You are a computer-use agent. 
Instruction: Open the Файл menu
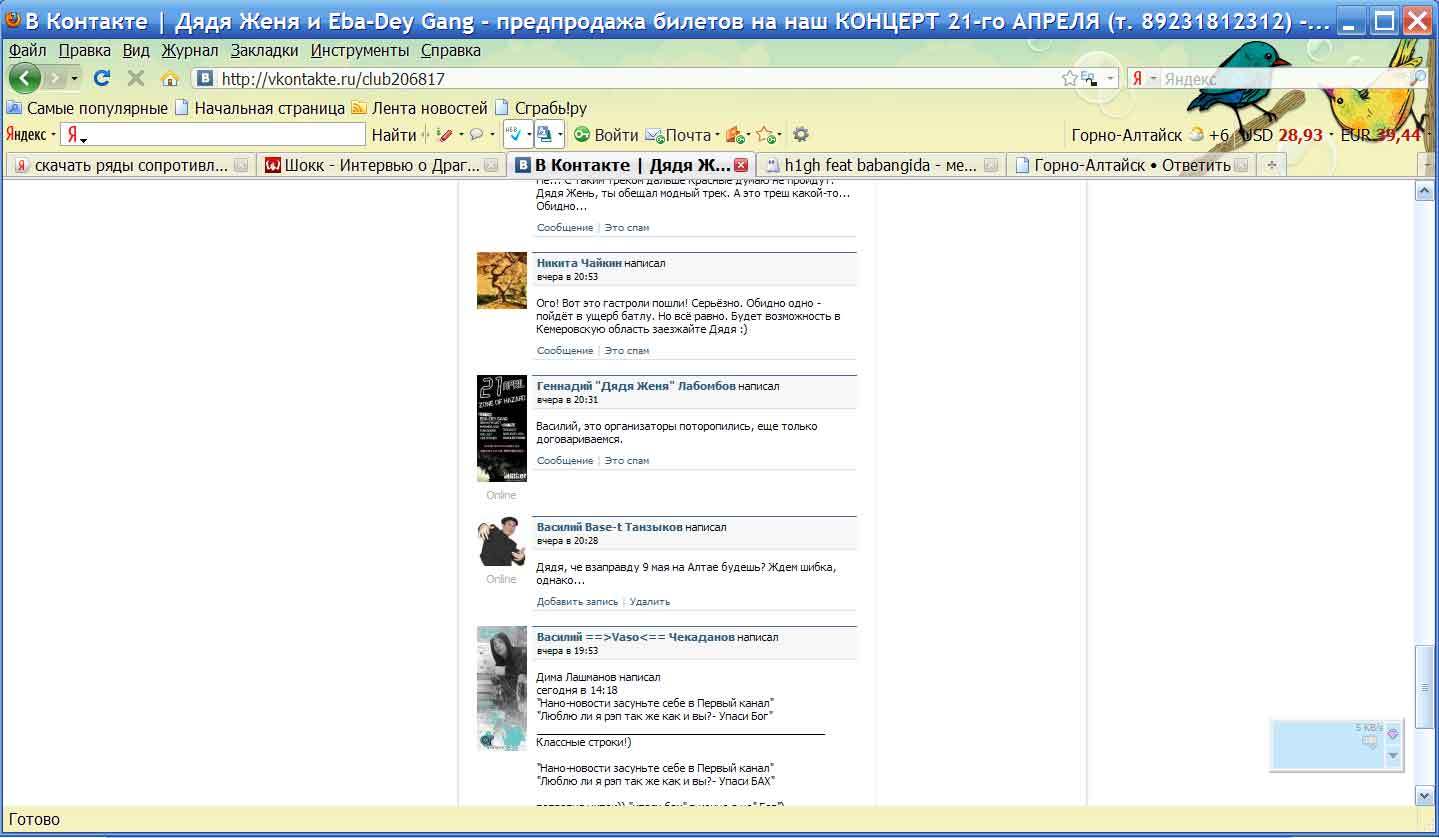(x=28, y=50)
